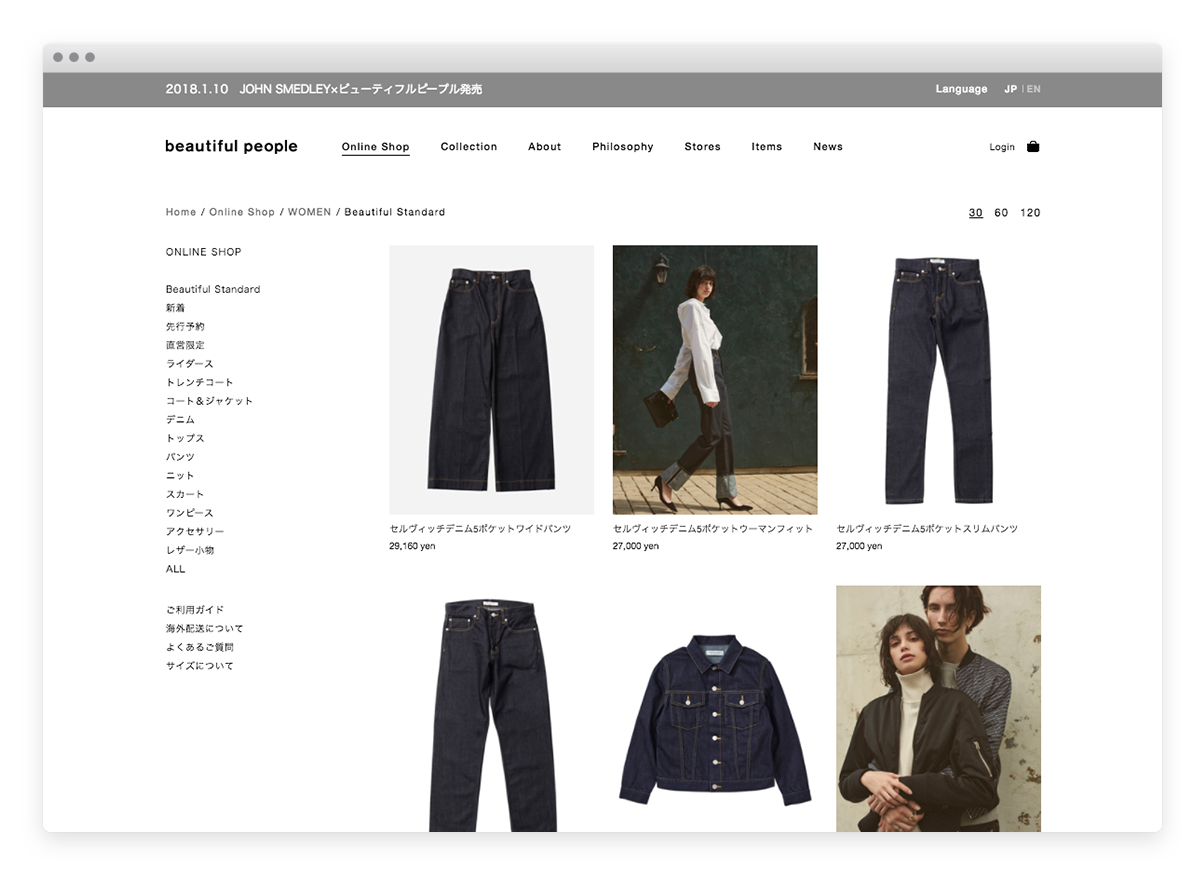Open wide pants product thumbnail
The width and height of the screenshot is (1204, 874).
(x=491, y=380)
